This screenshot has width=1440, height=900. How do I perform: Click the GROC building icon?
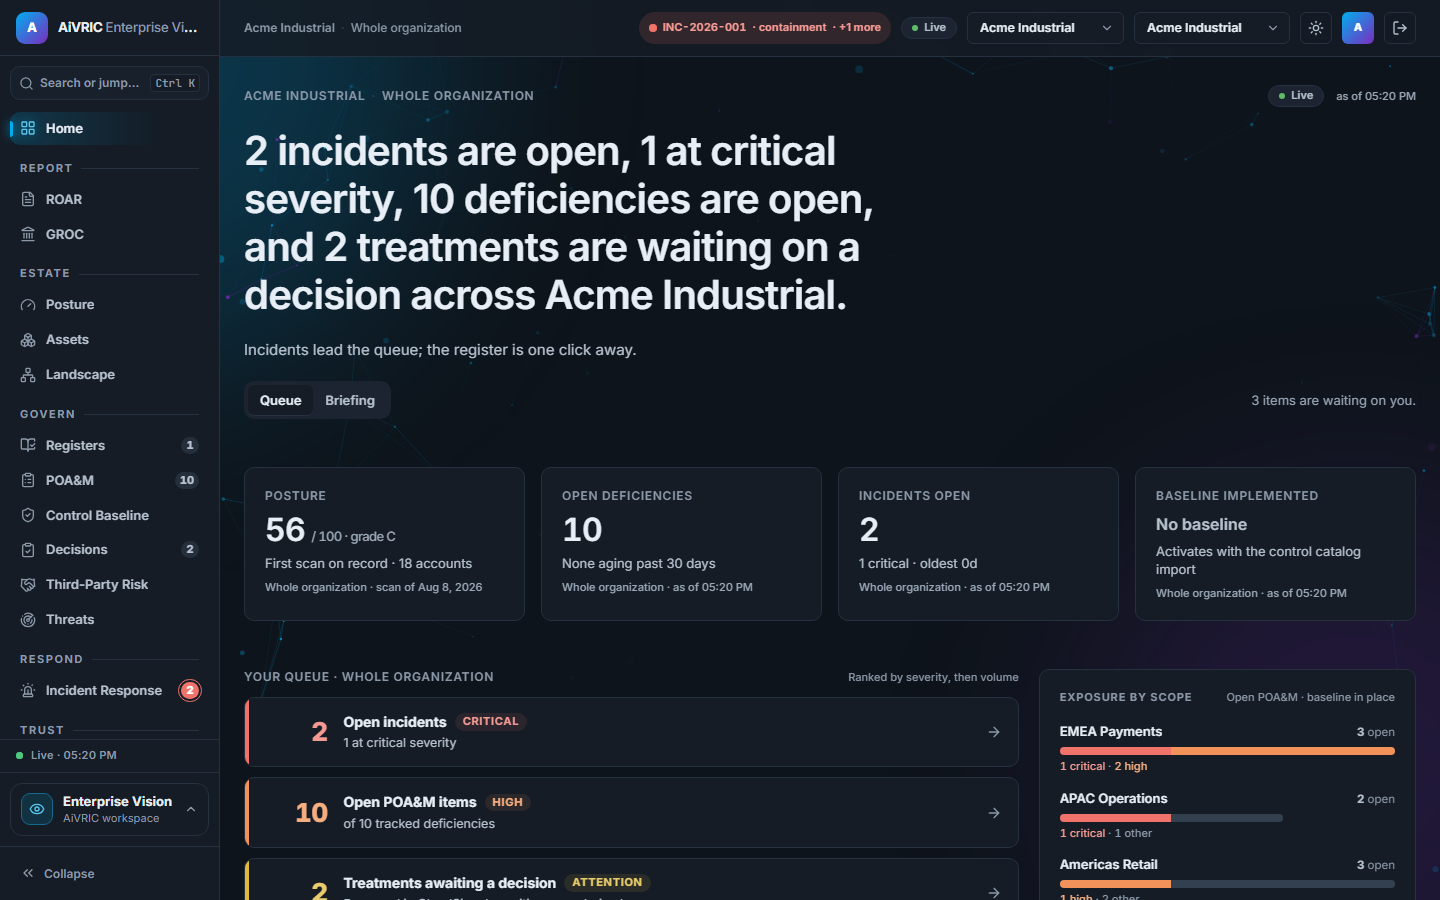pyautogui.click(x=28, y=234)
